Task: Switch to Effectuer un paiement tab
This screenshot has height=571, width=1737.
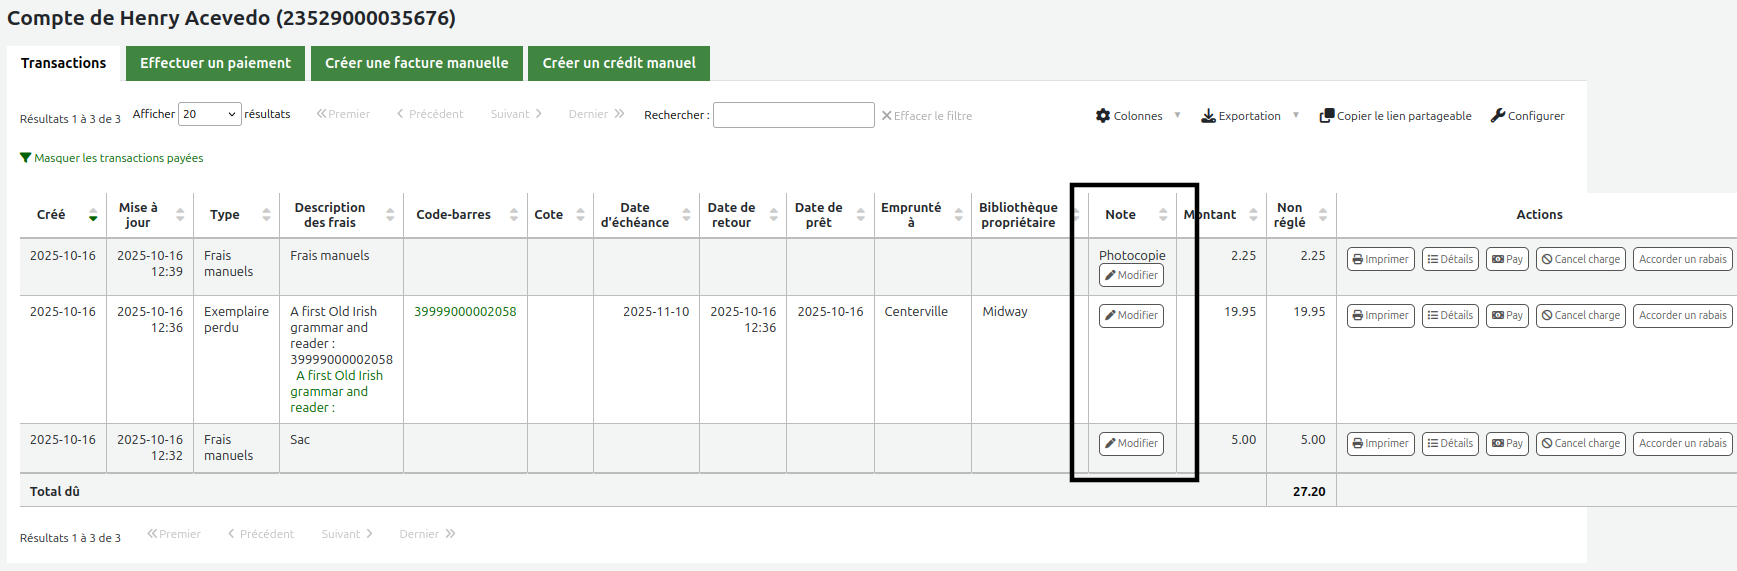Action: 215,63
